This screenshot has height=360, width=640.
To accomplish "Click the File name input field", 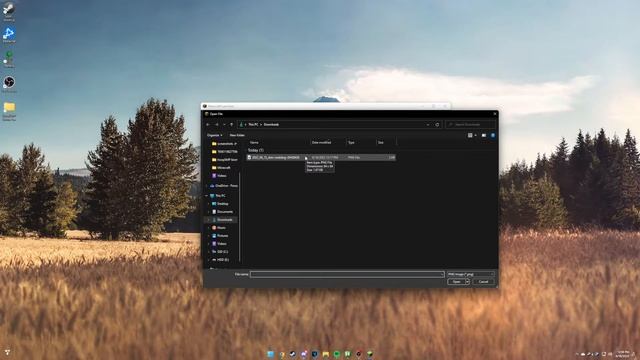I will (347, 274).
